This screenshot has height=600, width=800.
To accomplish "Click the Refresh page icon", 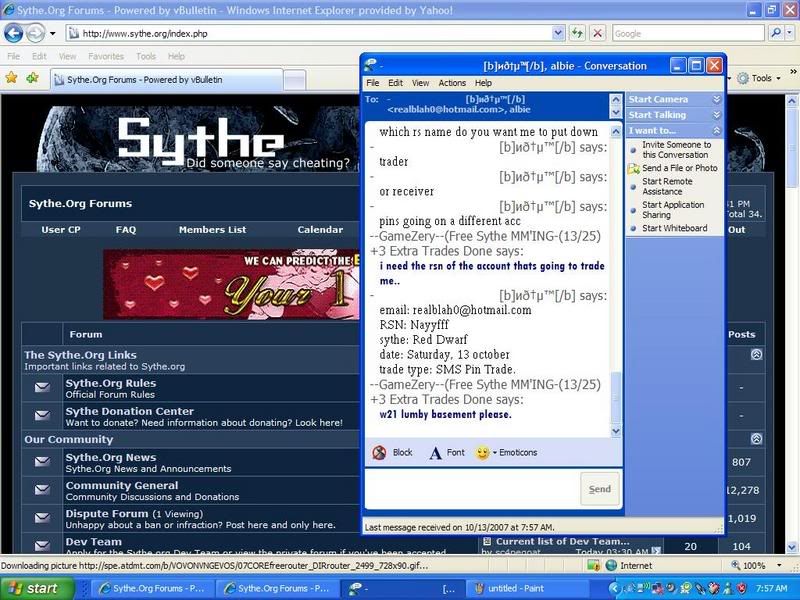I will coord(578,34).
